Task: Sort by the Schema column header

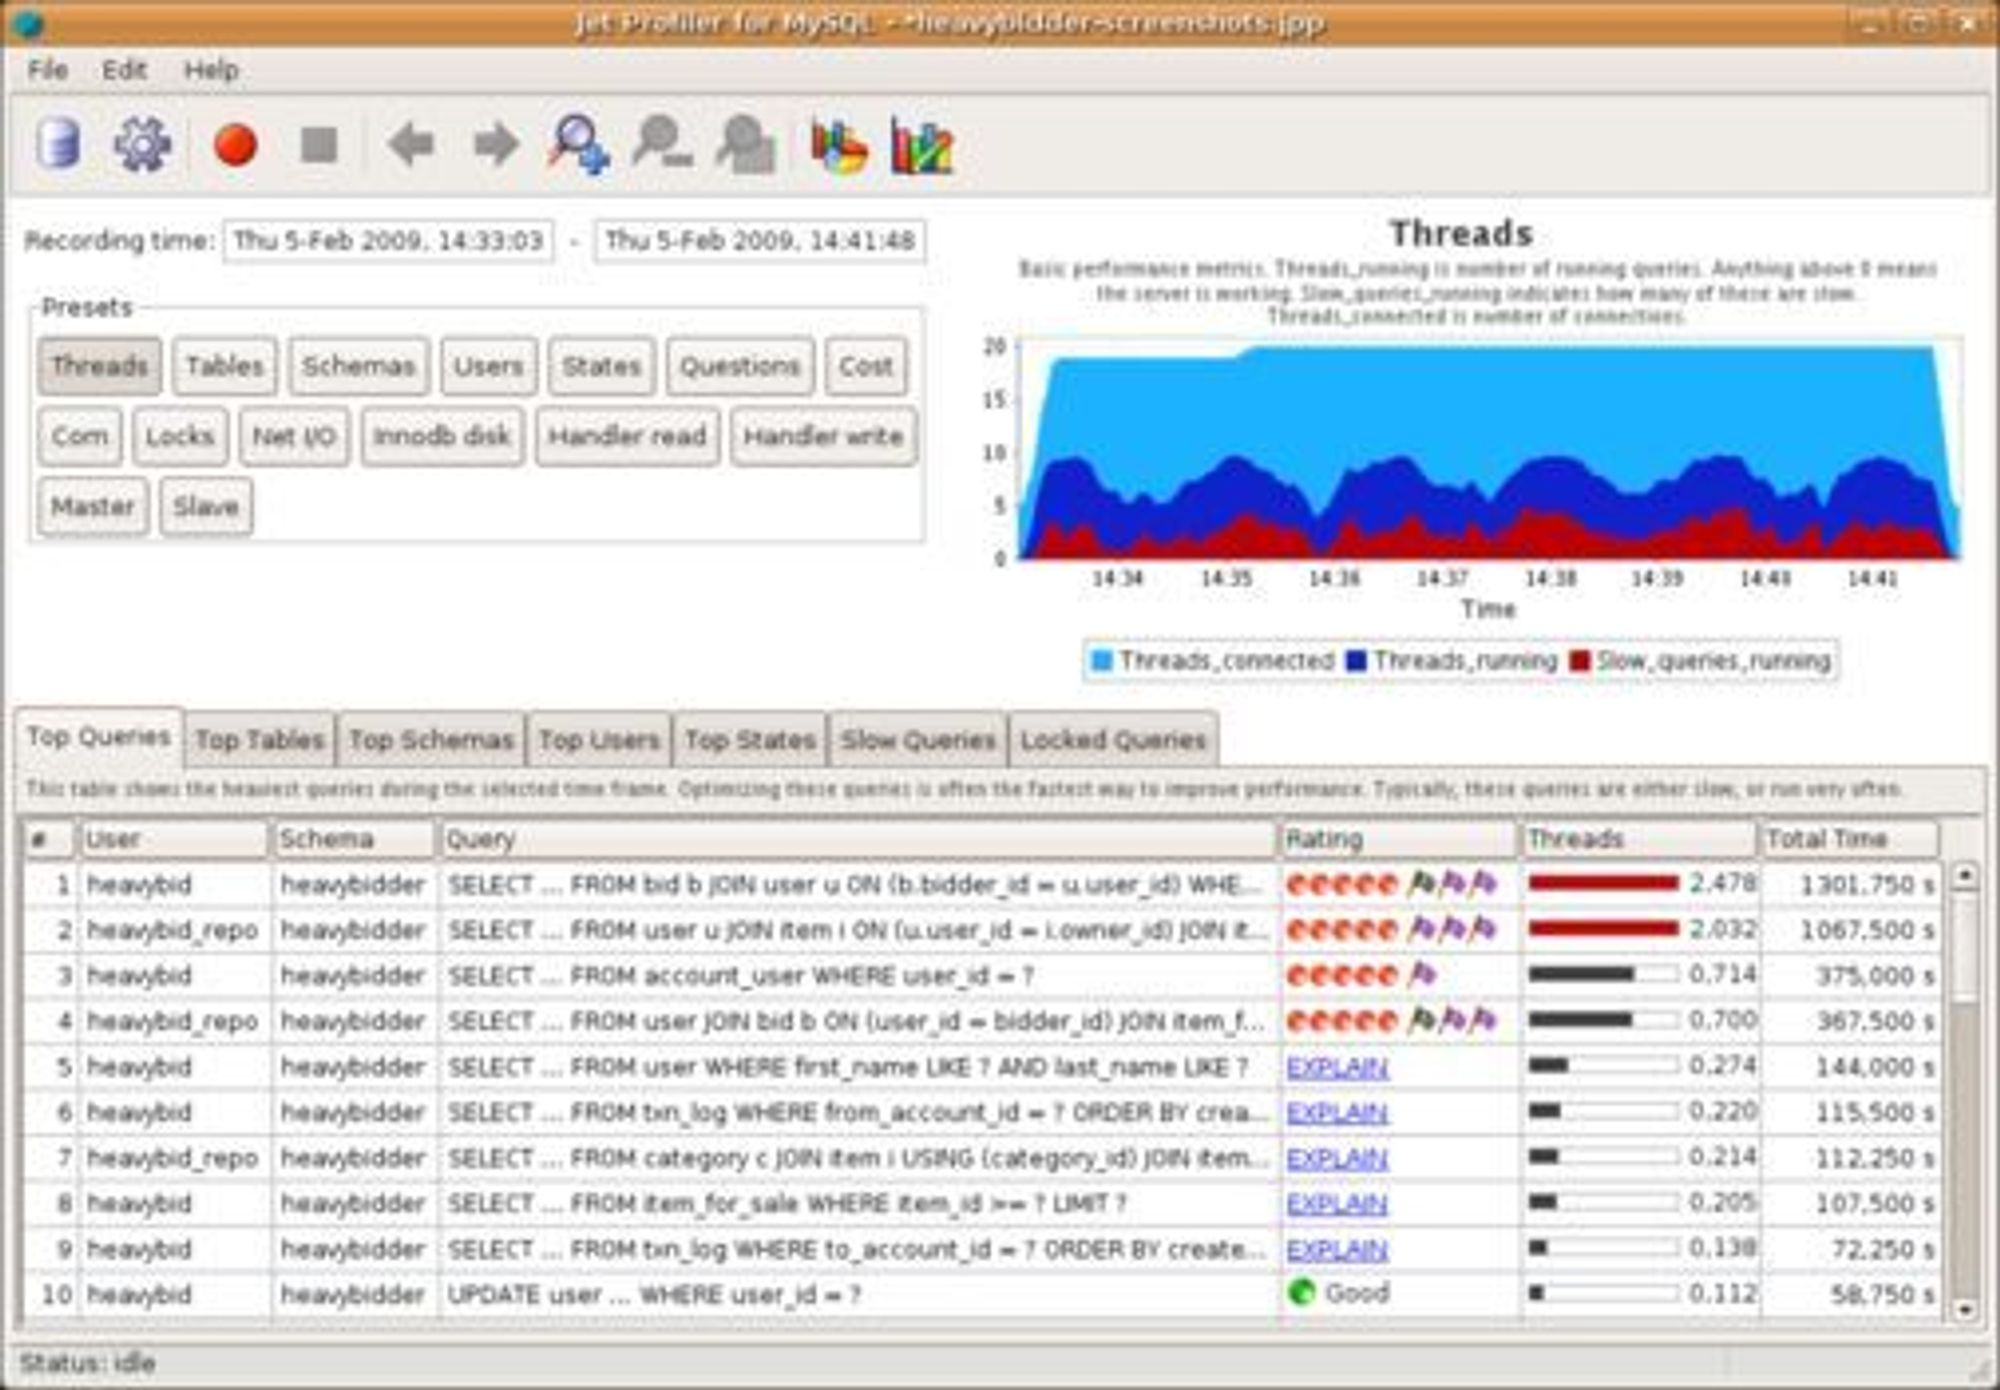Action: 354,839
